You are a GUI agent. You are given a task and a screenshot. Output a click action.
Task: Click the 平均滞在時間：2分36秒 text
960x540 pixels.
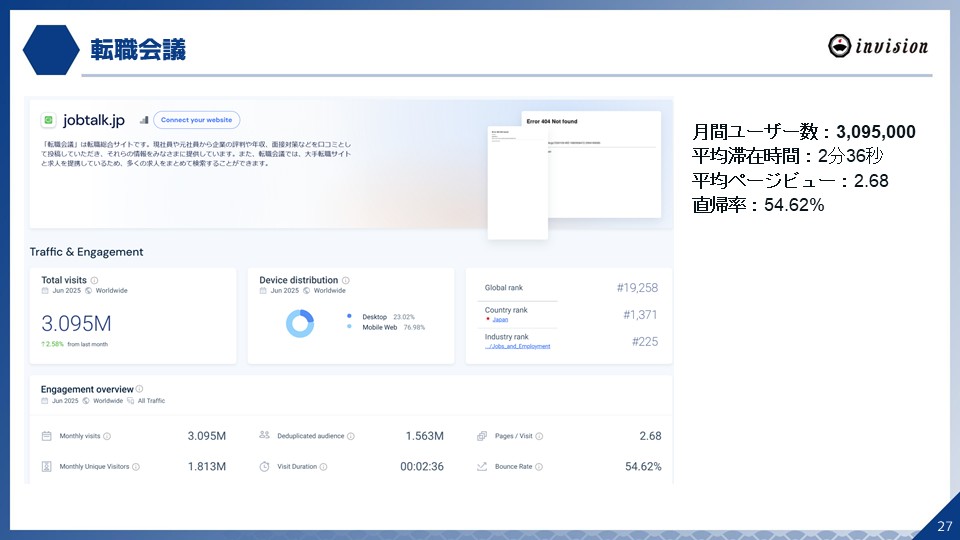click(788, 156)
